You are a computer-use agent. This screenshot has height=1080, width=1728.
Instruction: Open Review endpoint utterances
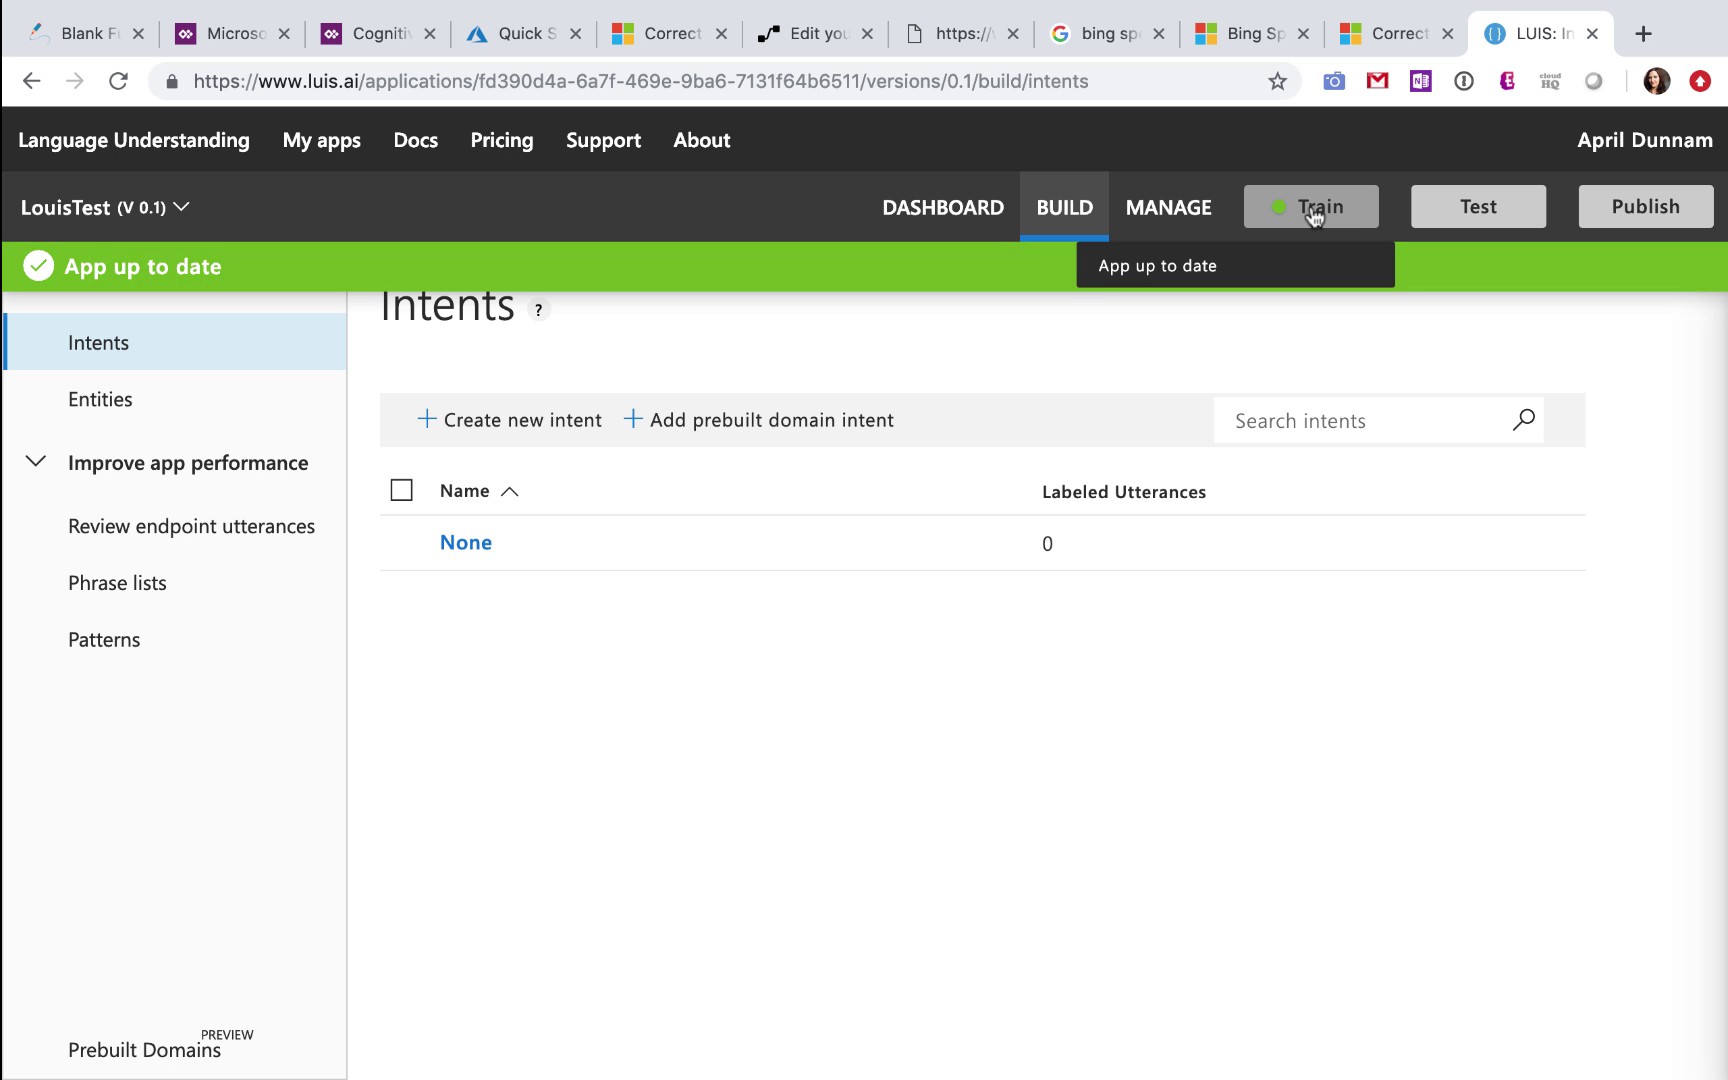(191, 526)
